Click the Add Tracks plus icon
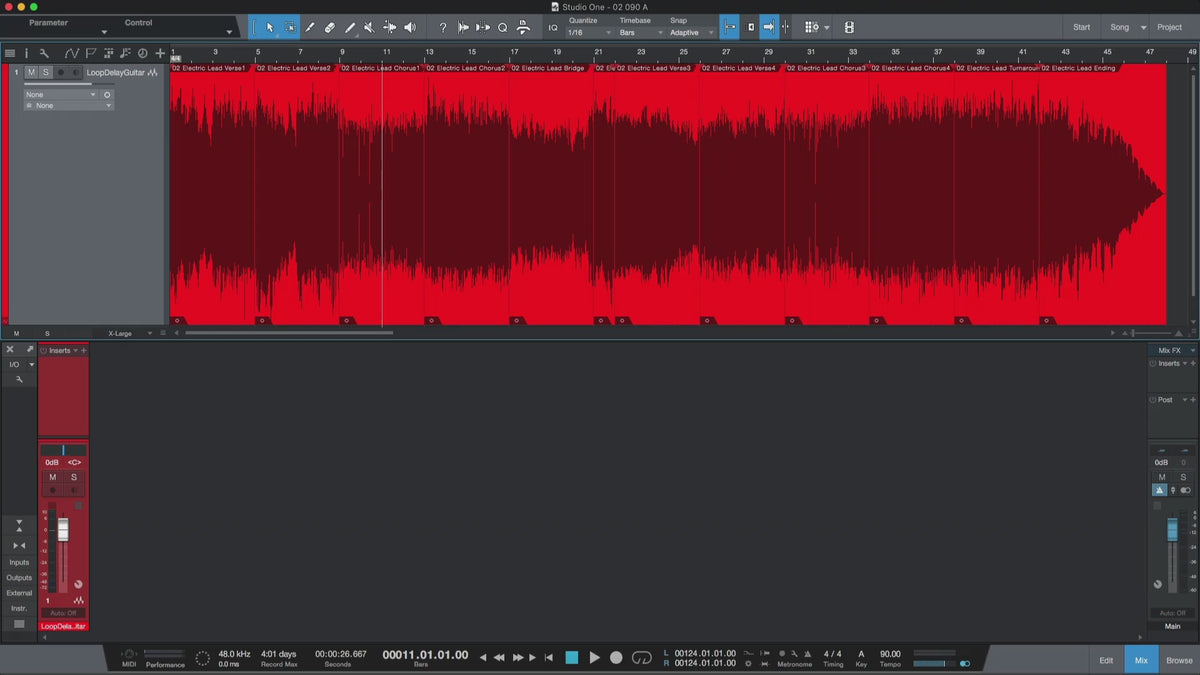 click(x=159, y=53)
